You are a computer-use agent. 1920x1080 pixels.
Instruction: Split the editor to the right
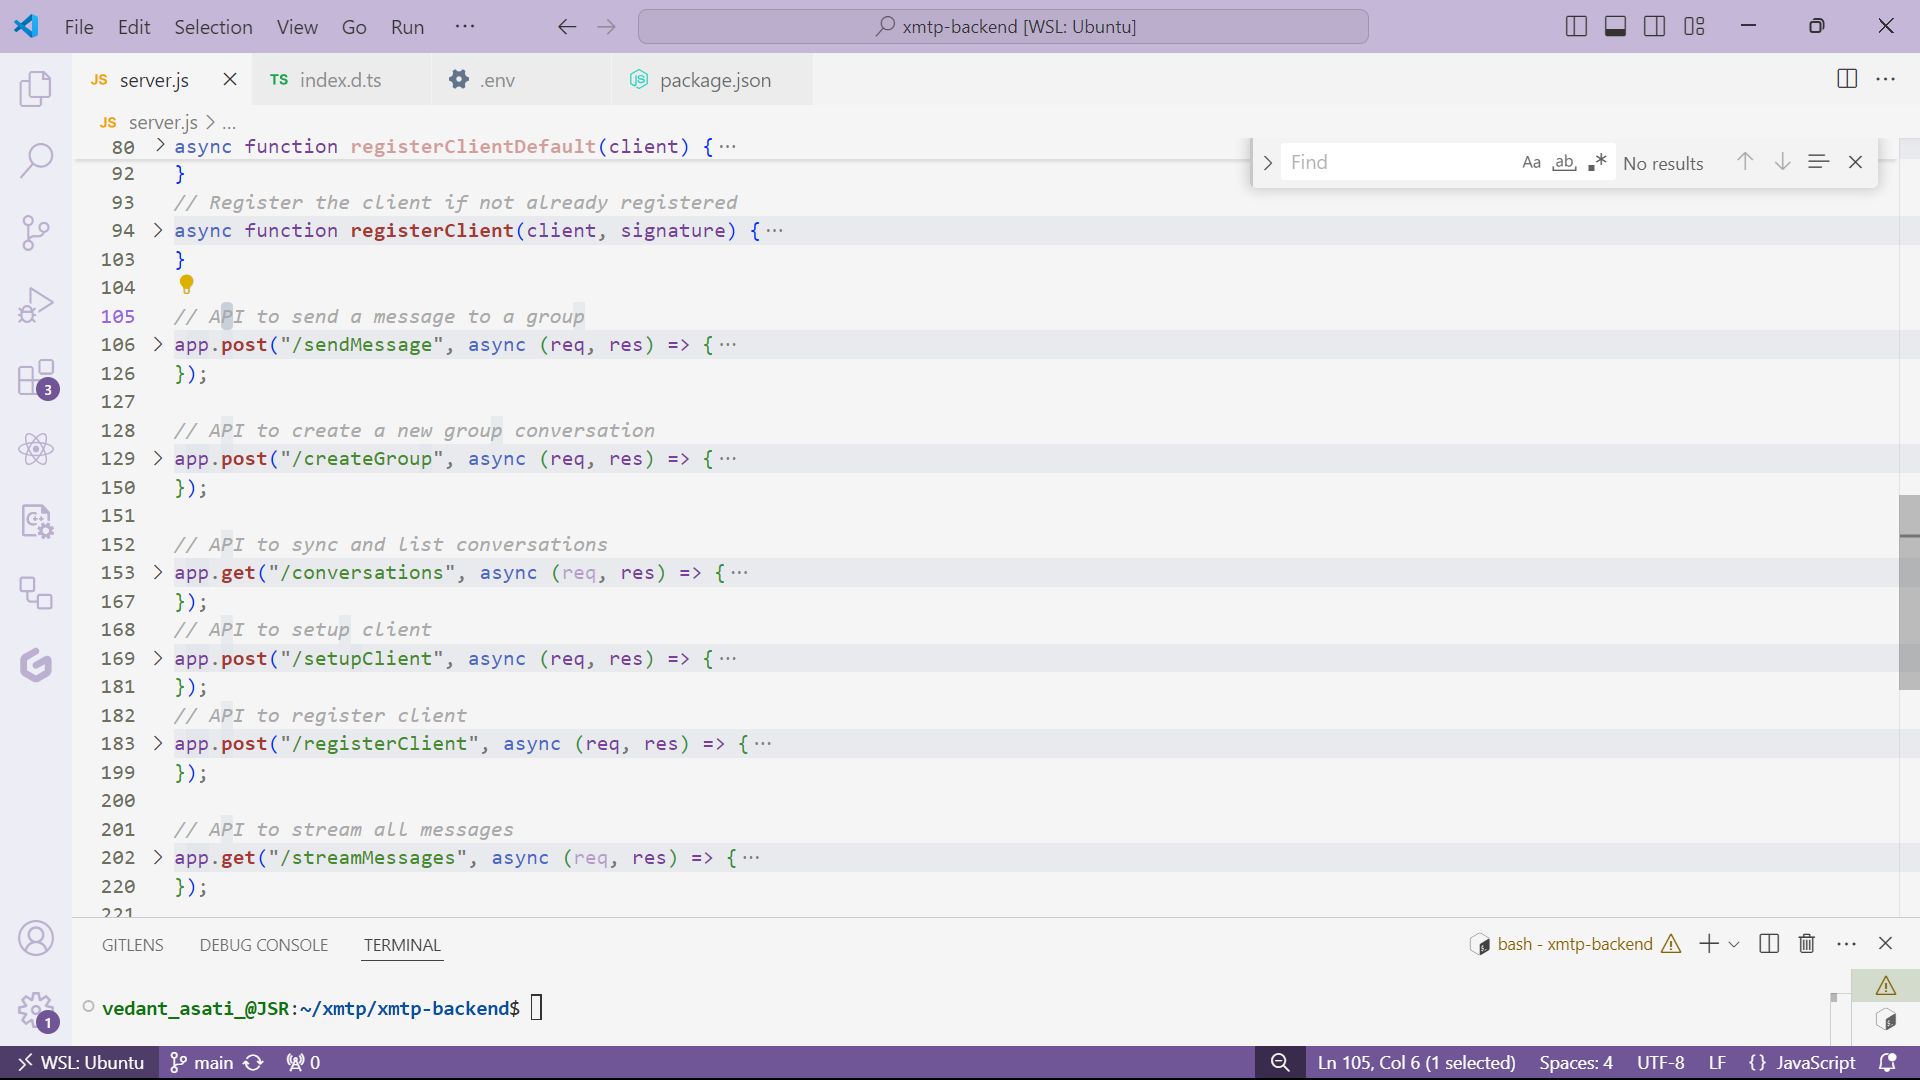(x=1847, y=79)
